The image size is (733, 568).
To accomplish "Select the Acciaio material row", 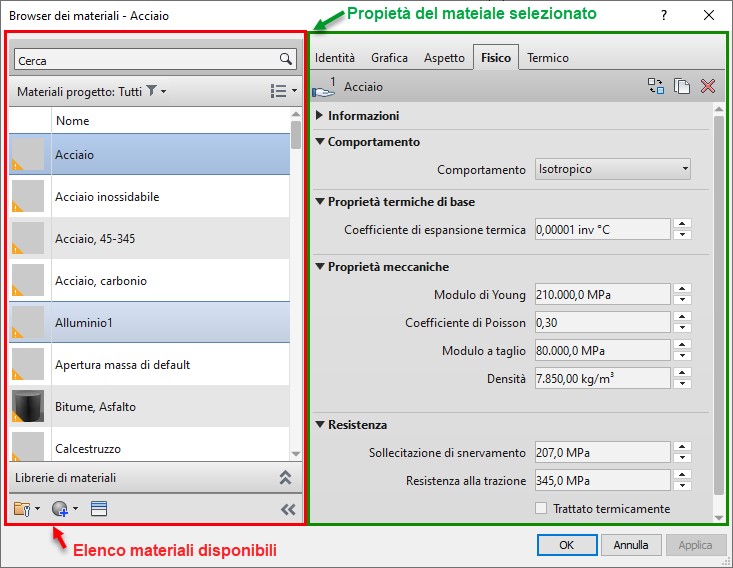I will click(x=149, y=154).
